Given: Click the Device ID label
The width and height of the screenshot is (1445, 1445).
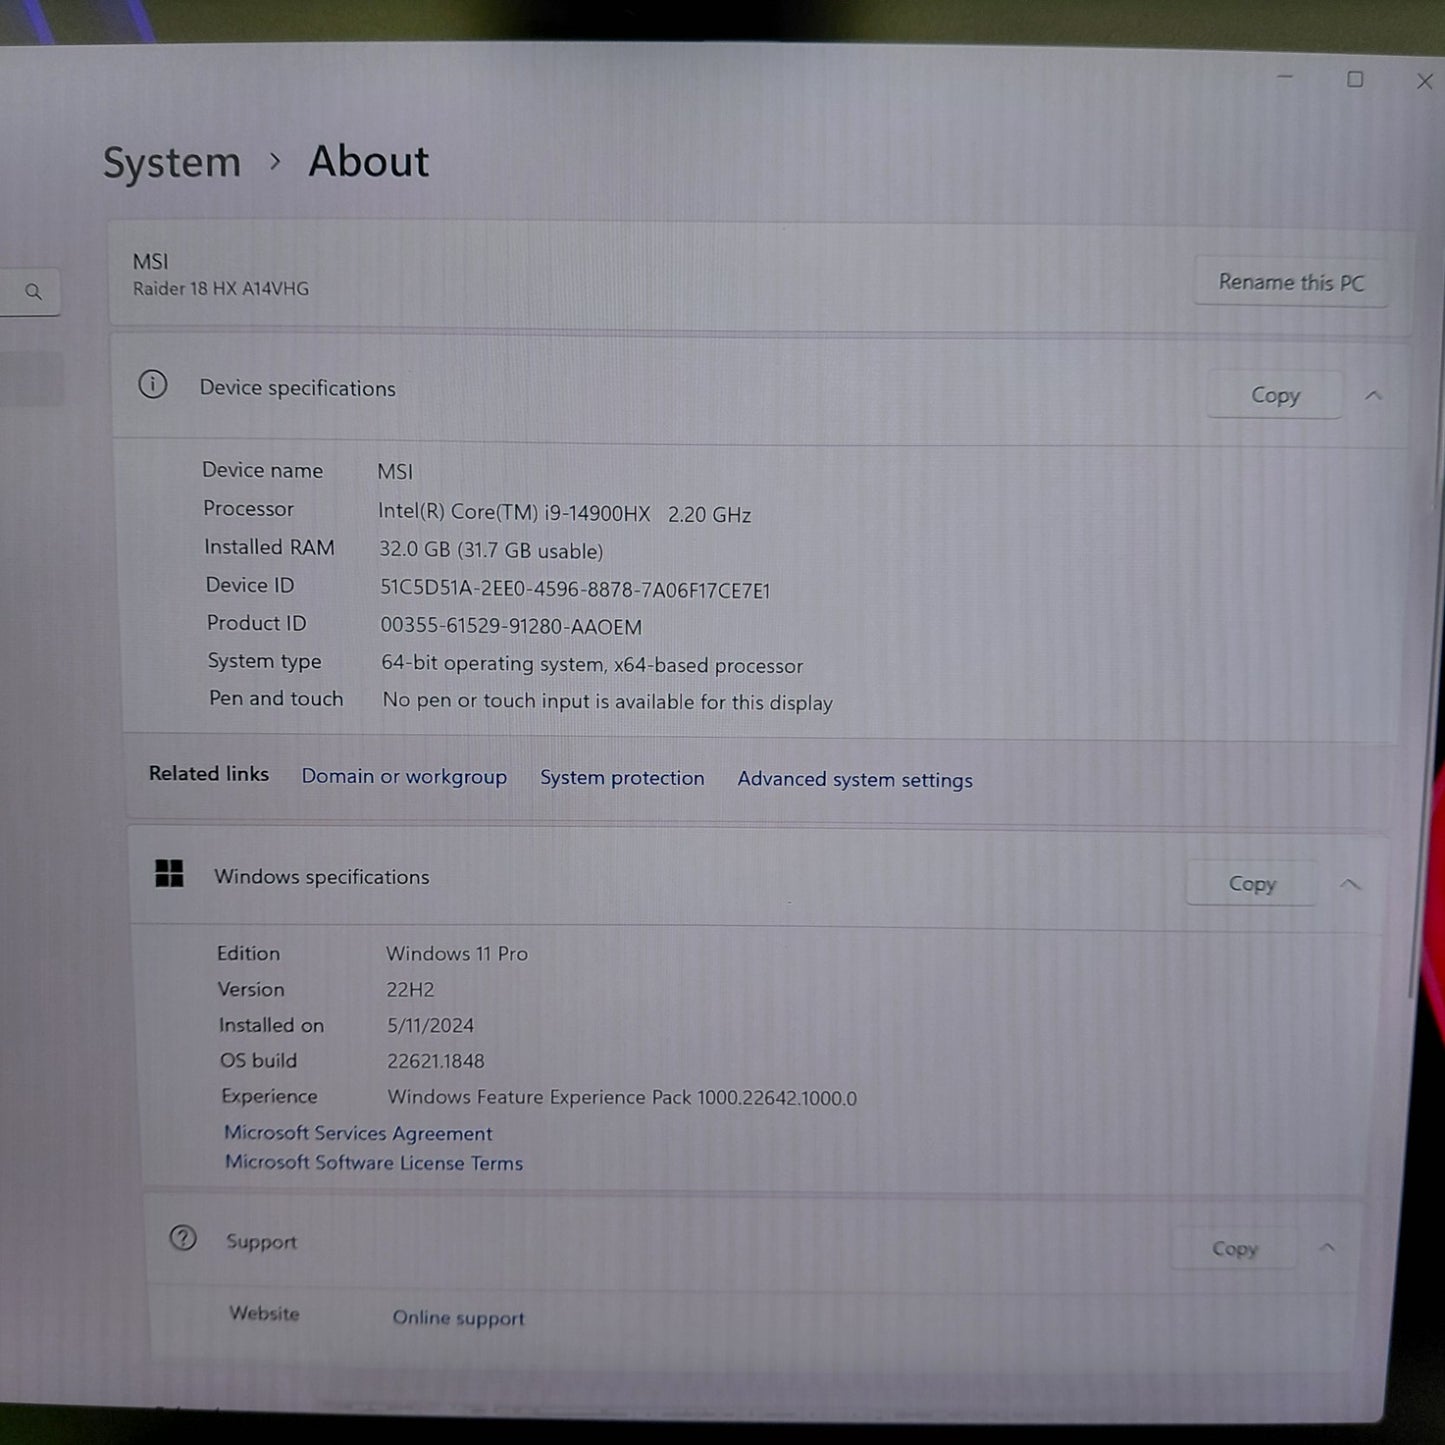Looking at the screenshot, I should [x=250, y=585].
